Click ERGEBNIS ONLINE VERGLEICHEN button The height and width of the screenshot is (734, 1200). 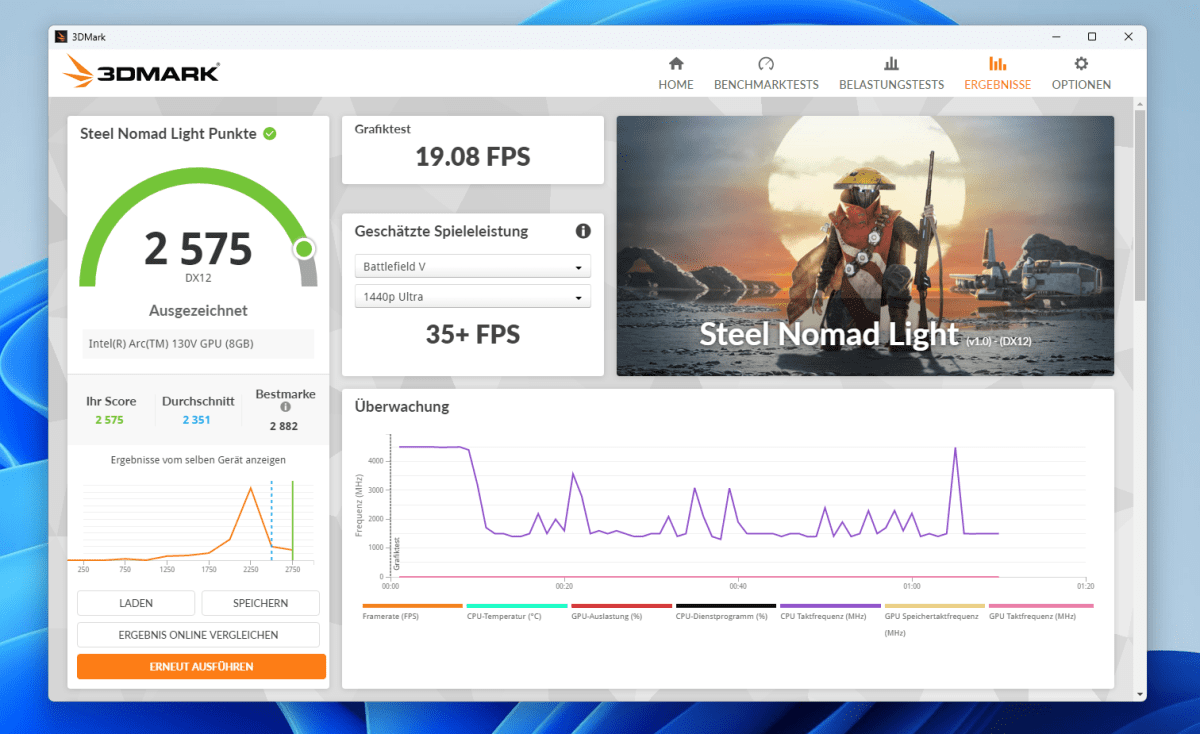click(198, 635)
